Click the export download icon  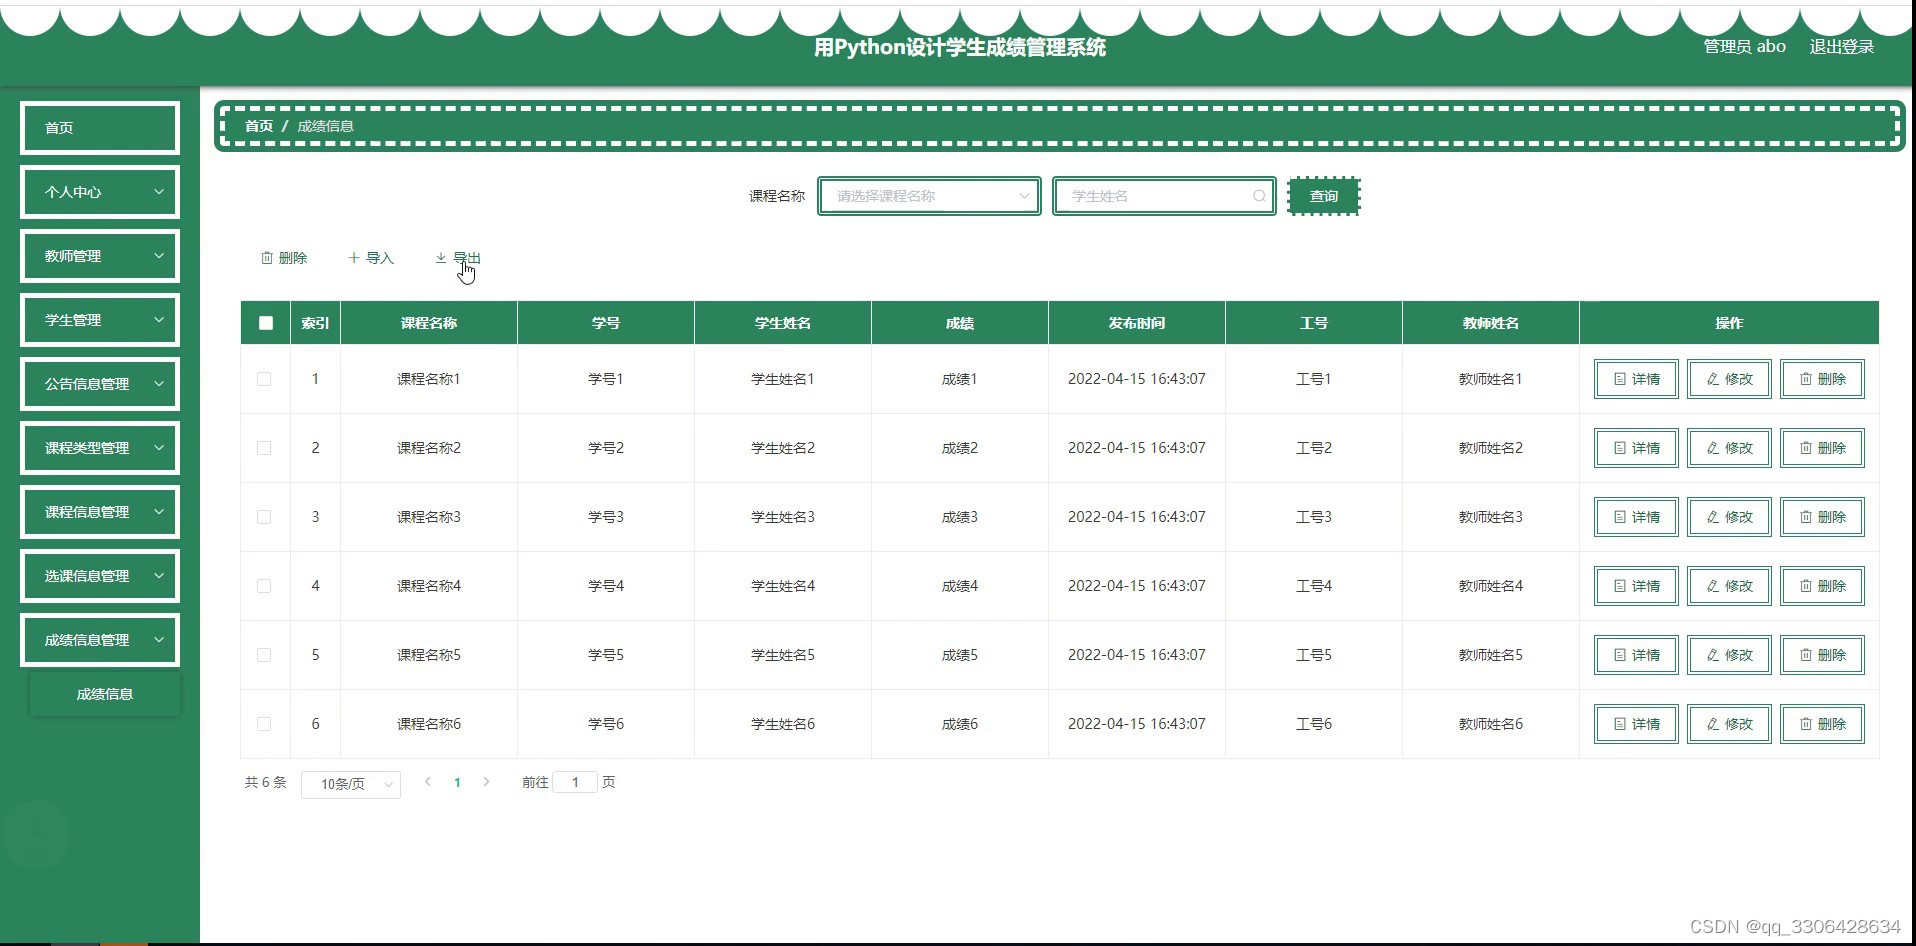[441, 258]
